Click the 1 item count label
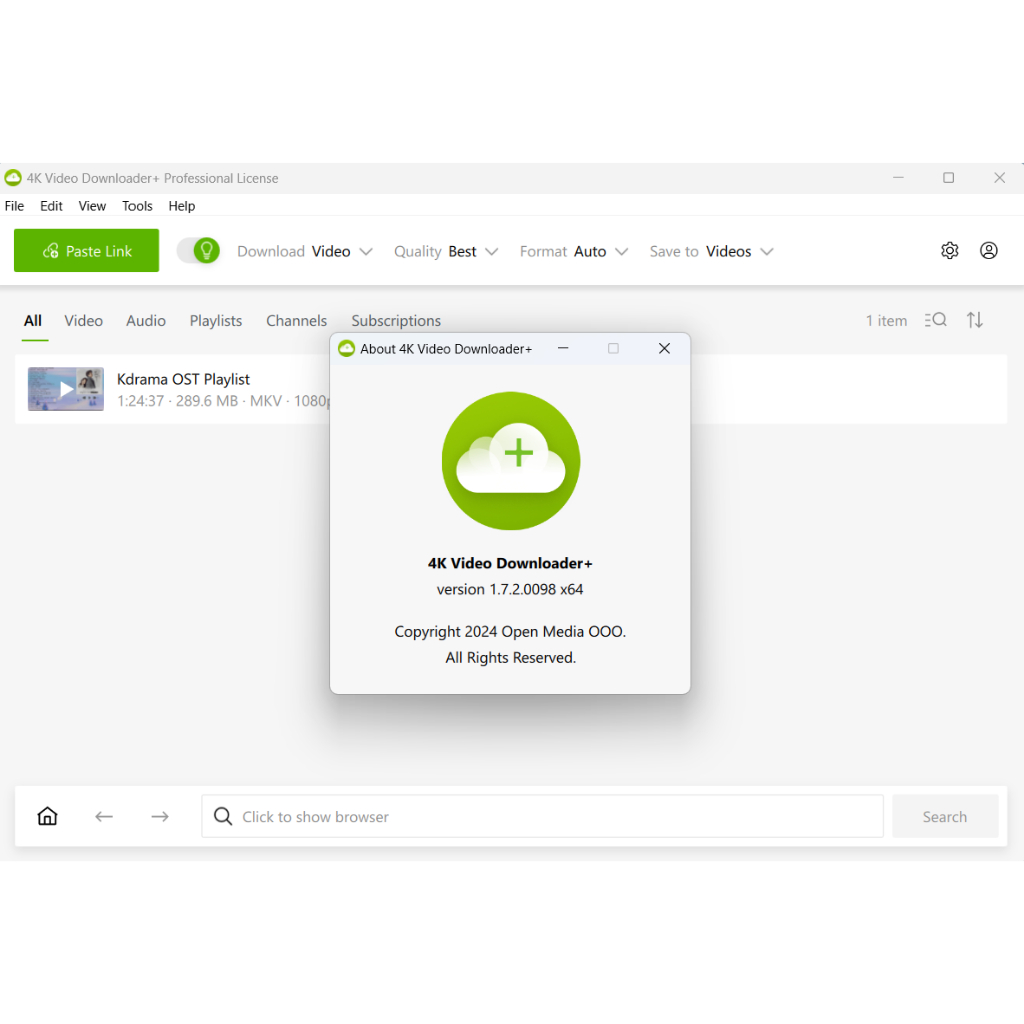The width and height of the screenshot is (1024, 1024). [x=886, y=321]
